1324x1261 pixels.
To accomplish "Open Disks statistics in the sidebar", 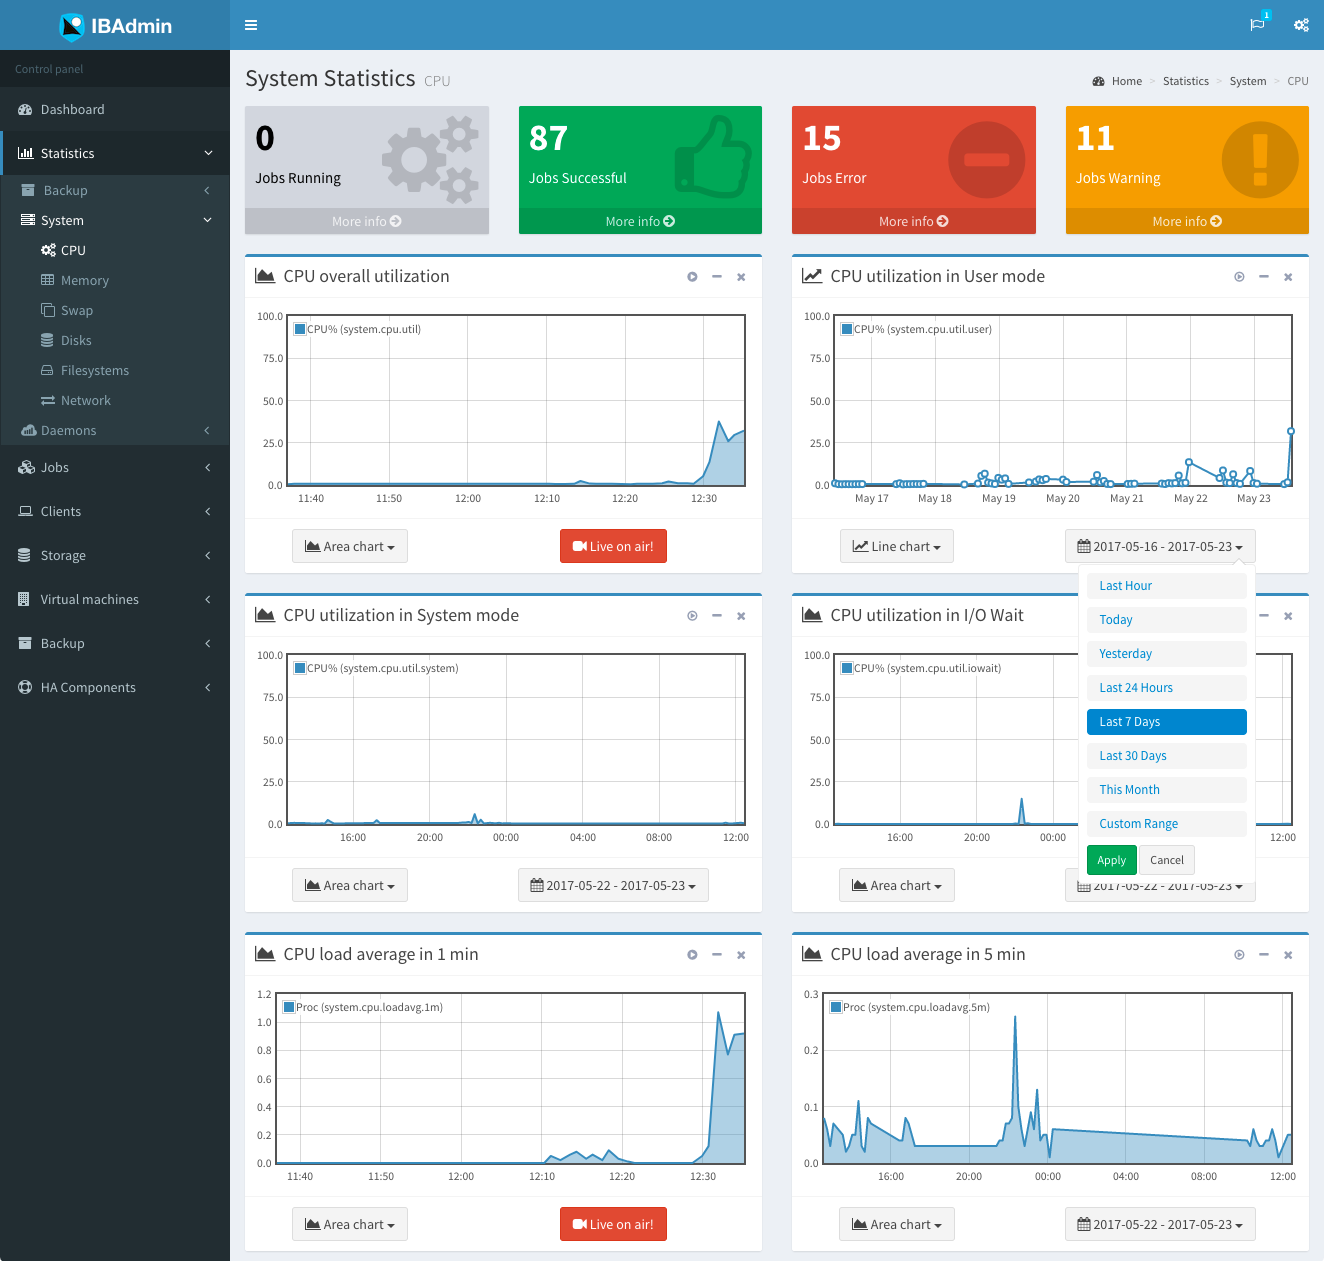I will click(x=115, y=340).
